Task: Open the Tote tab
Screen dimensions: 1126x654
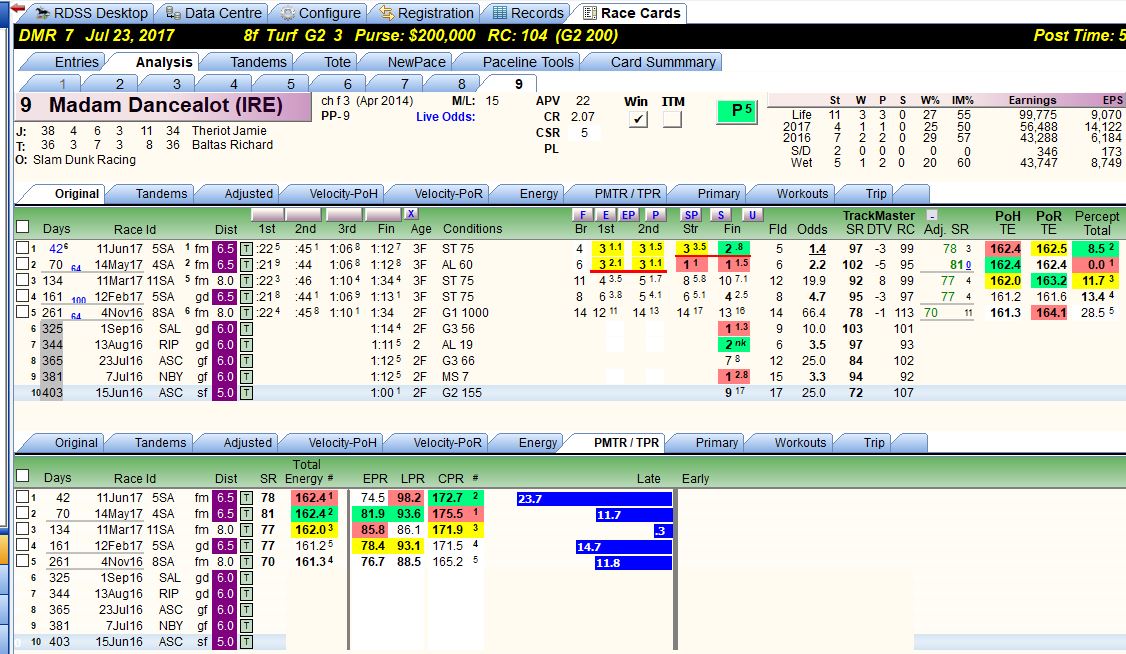Action: pos(337,62)
